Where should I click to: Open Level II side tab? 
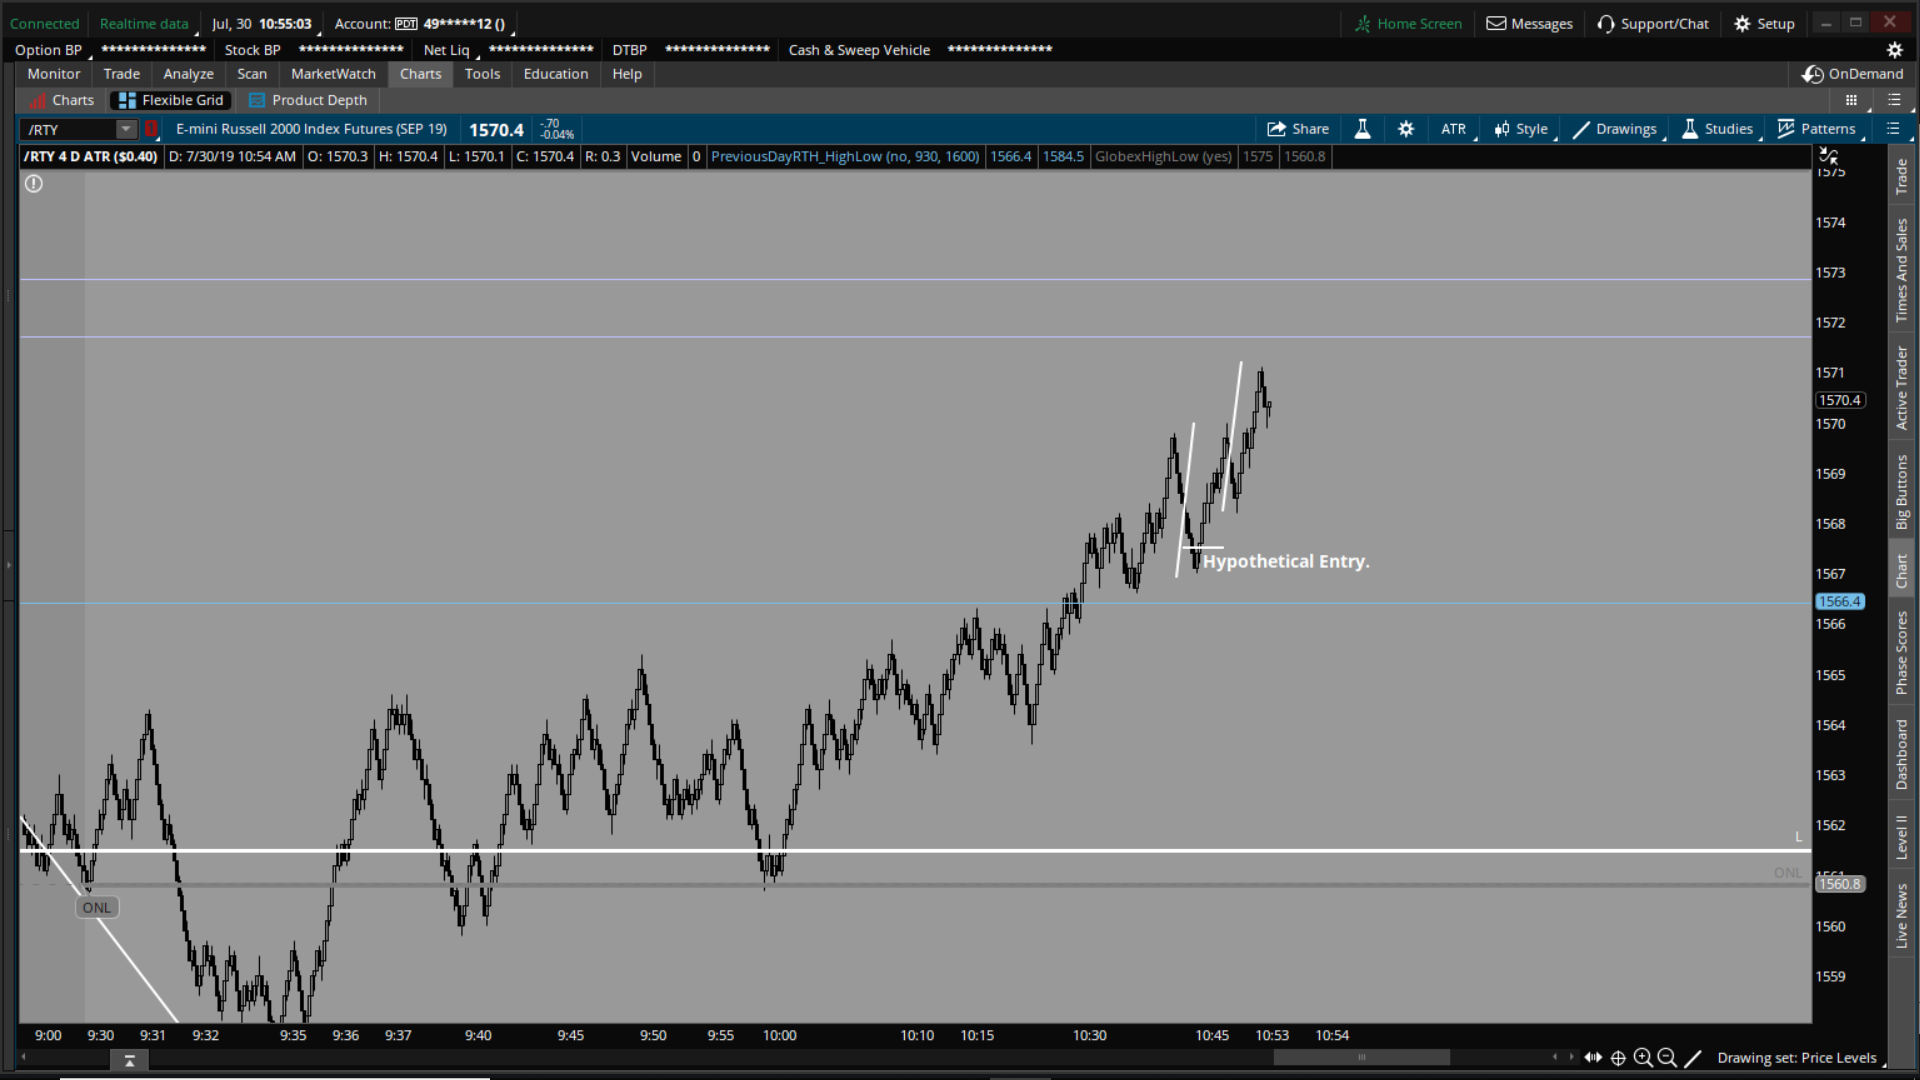pos(1902,837)
